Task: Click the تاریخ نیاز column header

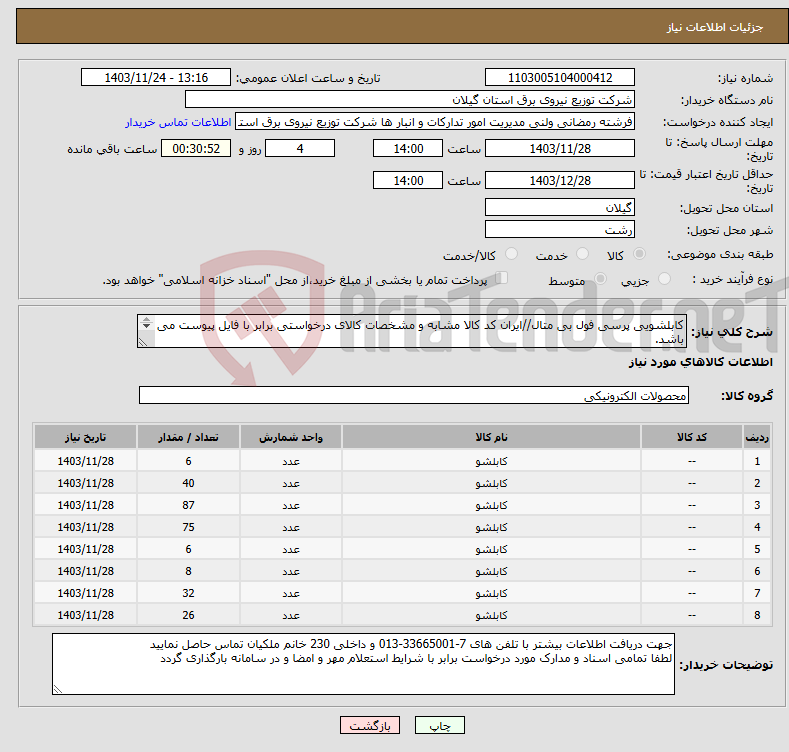Action: click(x=86, y=437)
